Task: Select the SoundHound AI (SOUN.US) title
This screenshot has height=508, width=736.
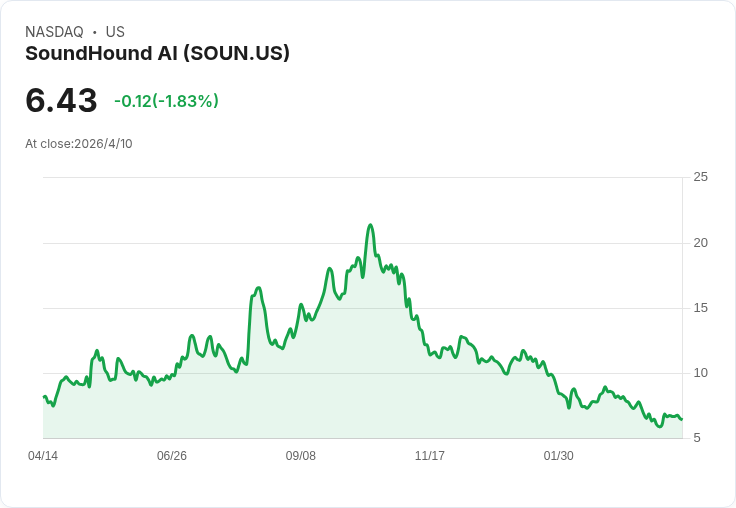Action: click(x=157, y=53)
